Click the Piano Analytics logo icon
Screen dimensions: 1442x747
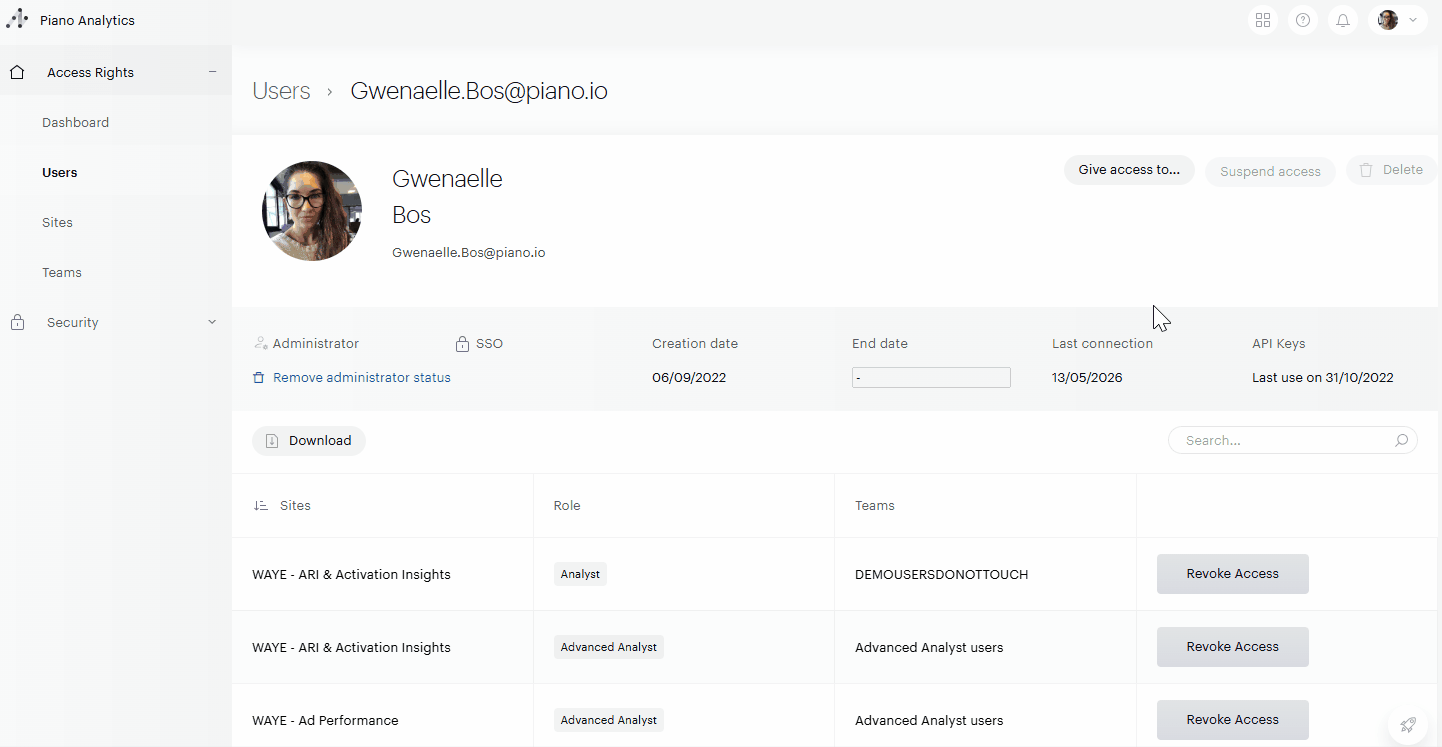pyautogui.click(x=17, y=20)
